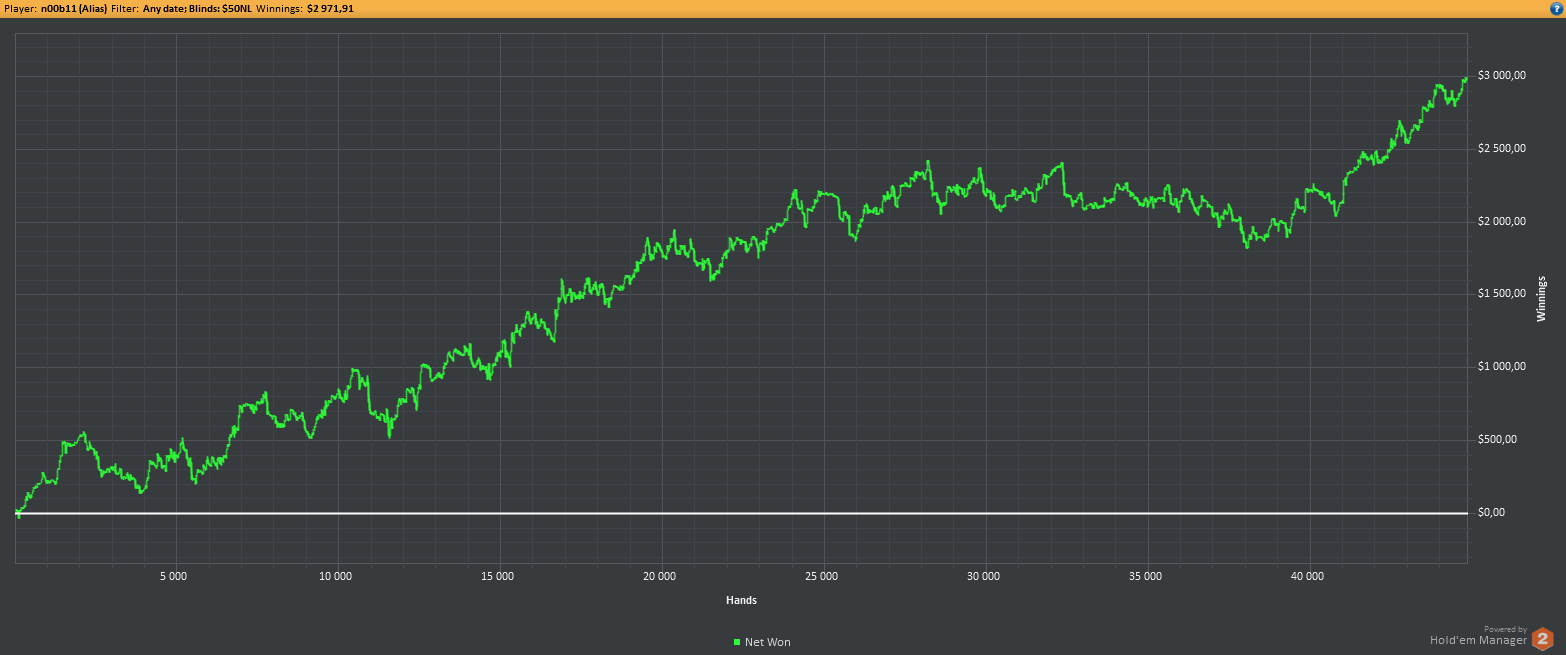Click the $1 500,00 axis label
The width and height of the screenshot is (1566, 655).
click(1501, 294)
